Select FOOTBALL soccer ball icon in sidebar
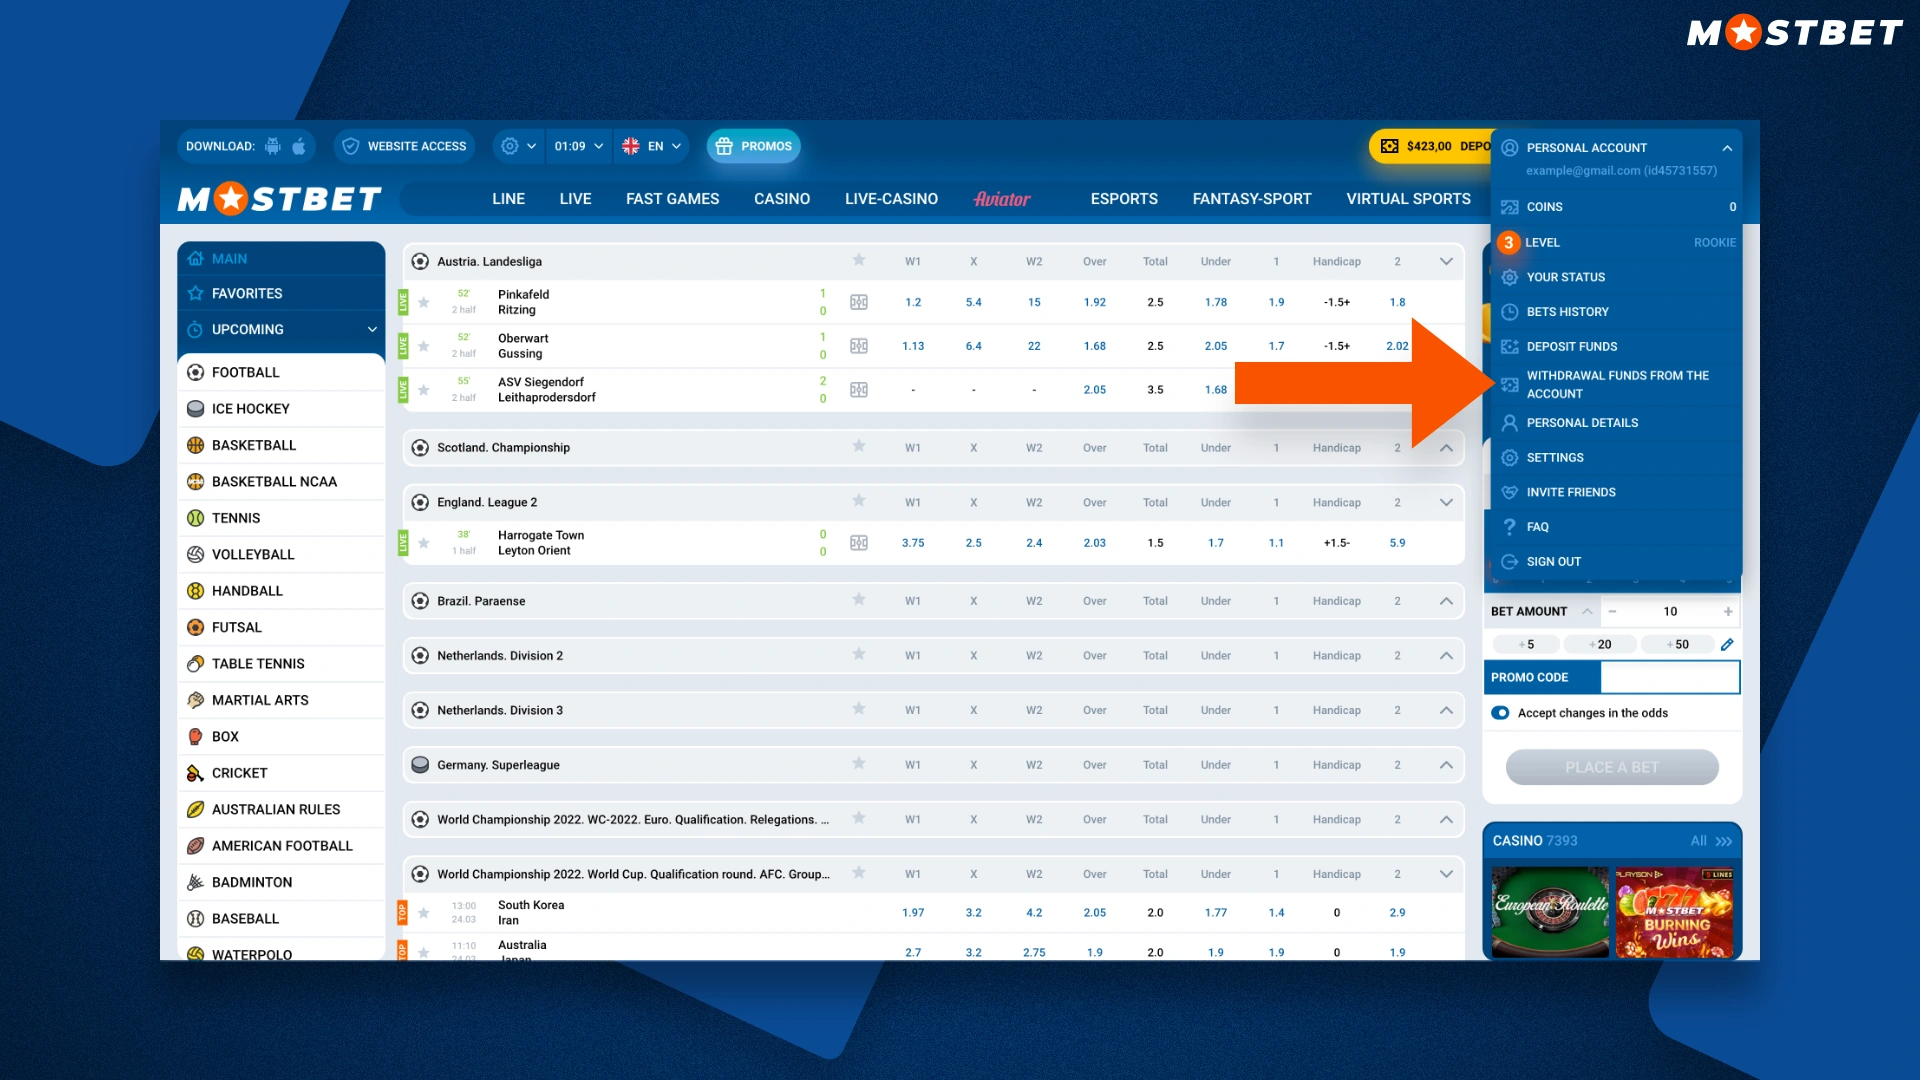This screenshot has height=1080, width=1920. click(195, 372)
